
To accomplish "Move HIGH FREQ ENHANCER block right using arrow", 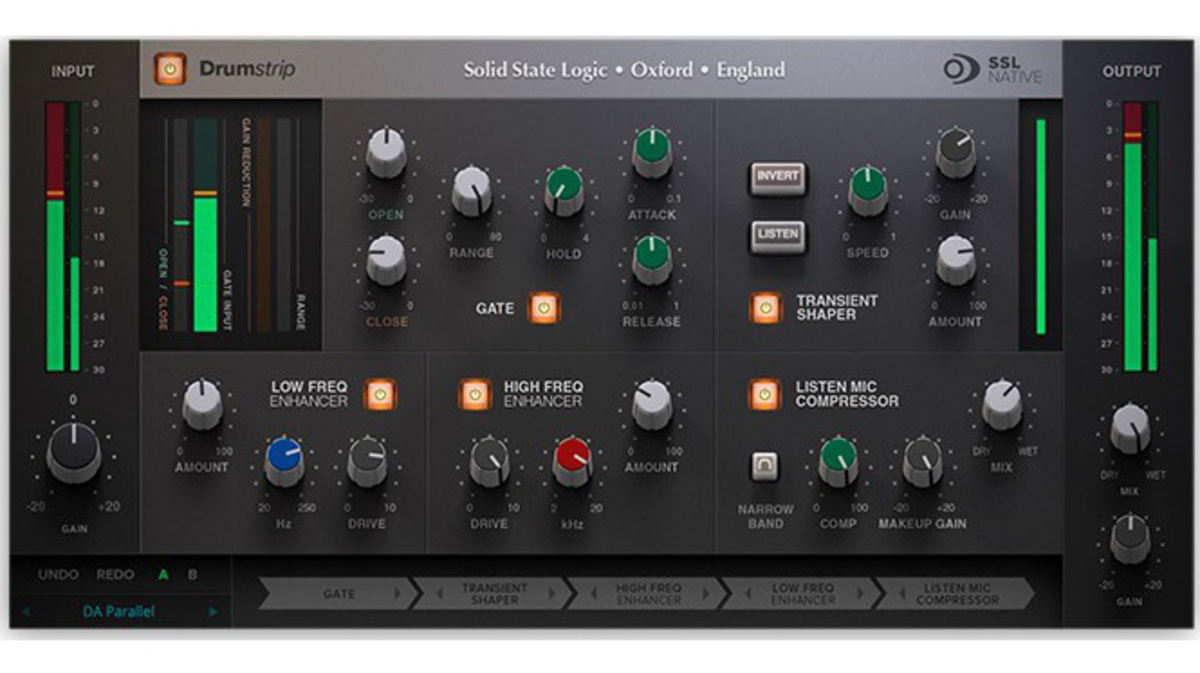I will tap(705, 594).
